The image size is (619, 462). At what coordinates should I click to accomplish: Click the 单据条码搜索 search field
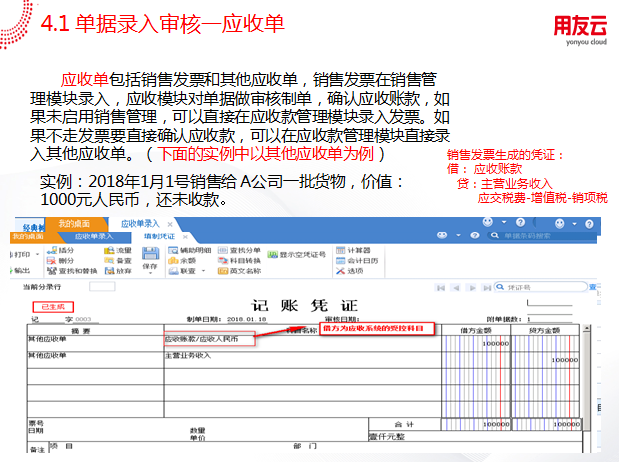pos(543,236)
